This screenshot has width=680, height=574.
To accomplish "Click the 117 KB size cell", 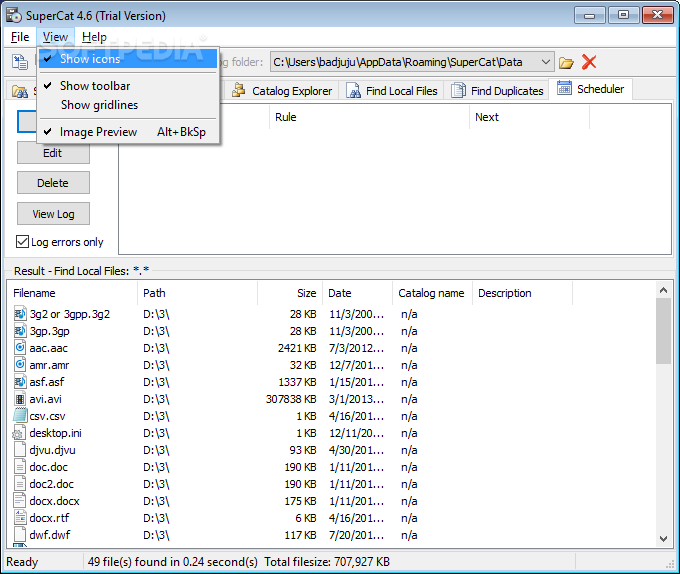I will tap(300, 535).
